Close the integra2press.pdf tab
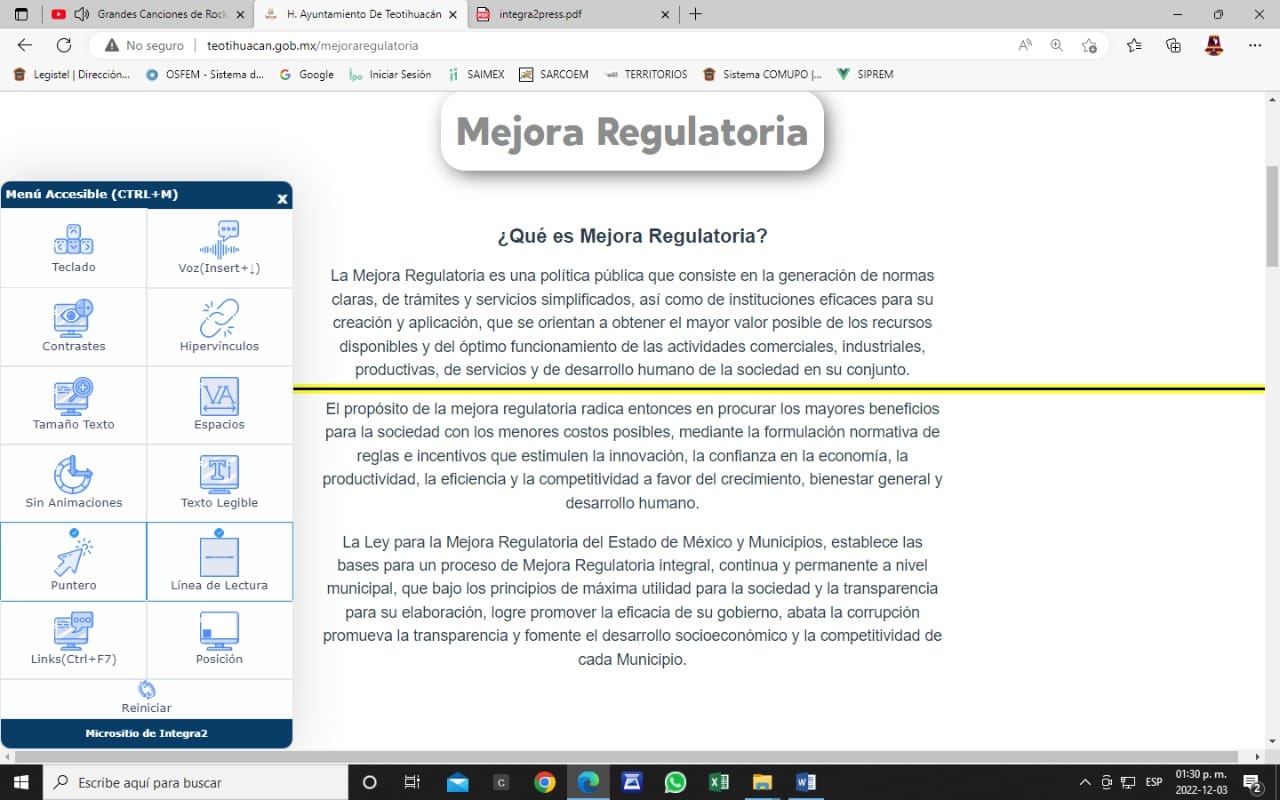 [x=665, y=14]
